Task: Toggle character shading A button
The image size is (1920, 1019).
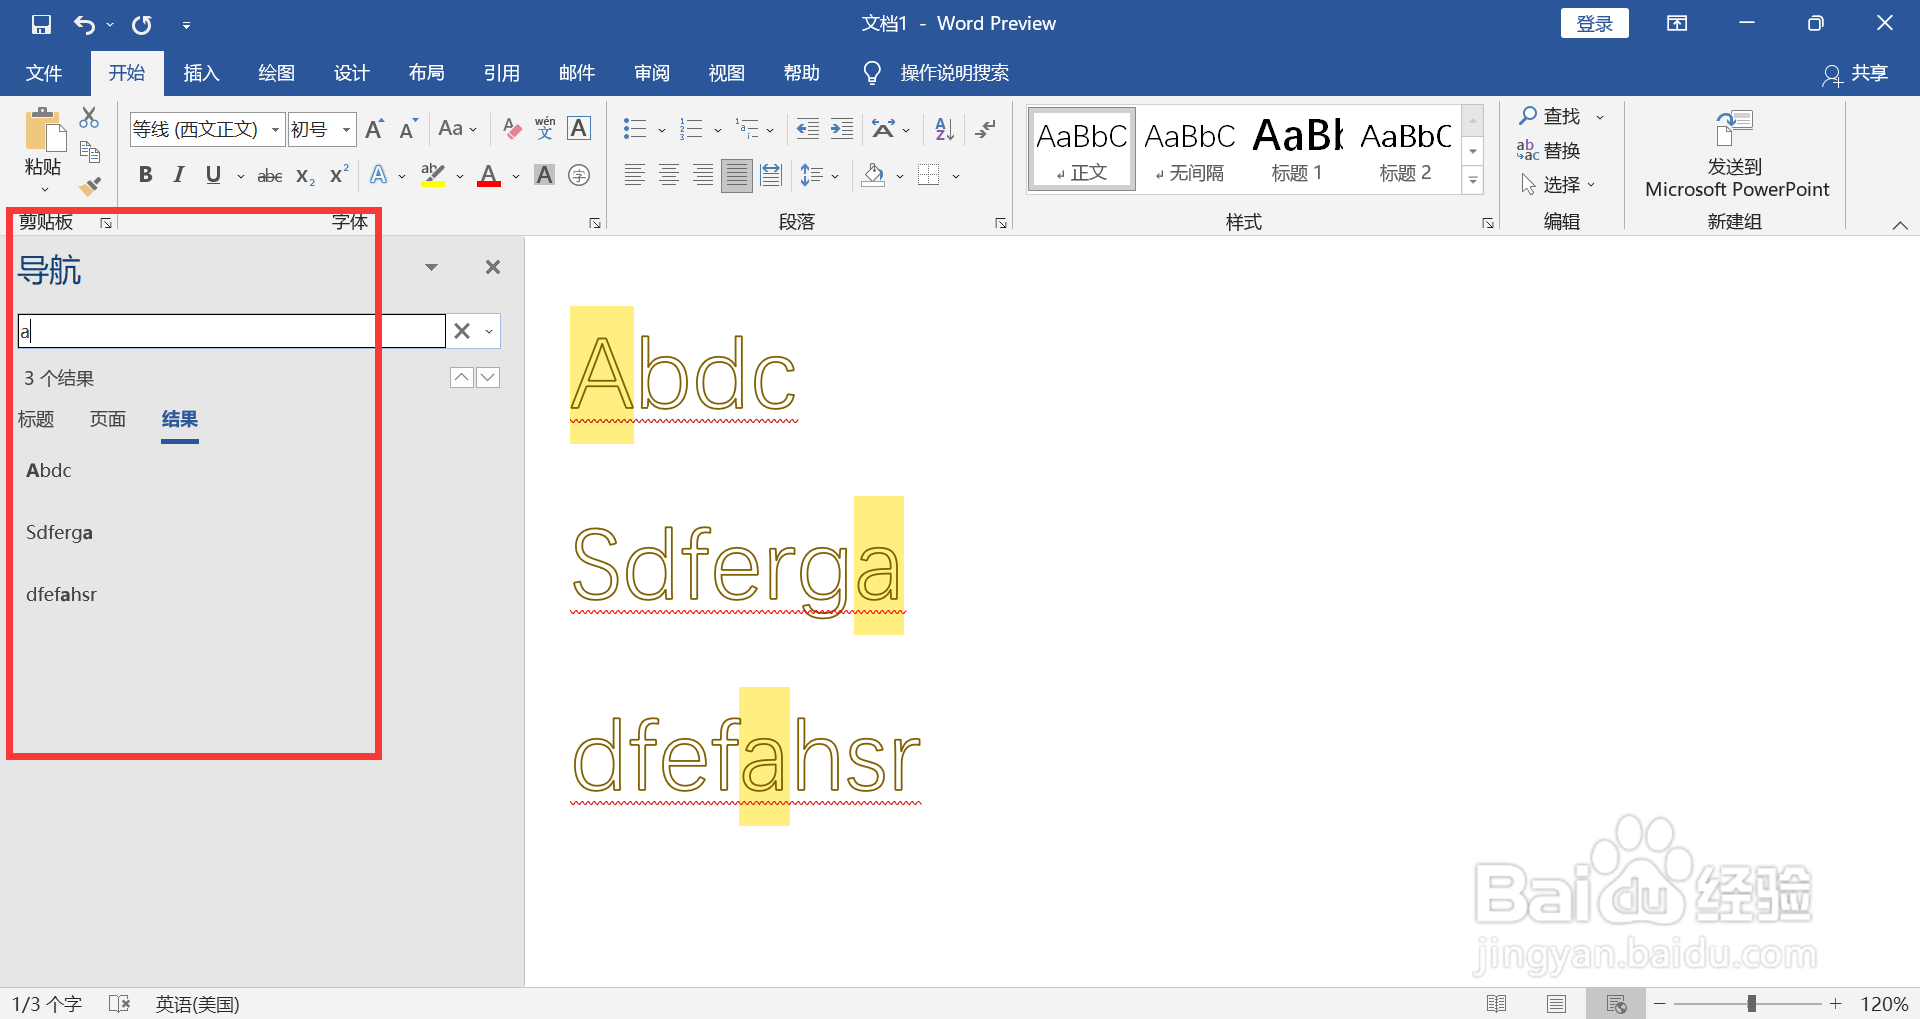Action: coord(544,176)
